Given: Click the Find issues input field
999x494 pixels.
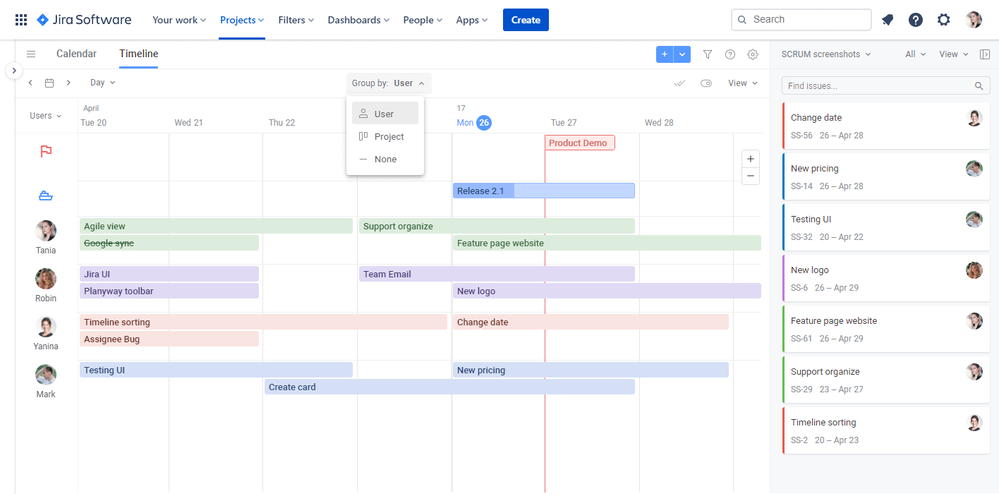Looking at the screenshot, I should coord(886,86).
